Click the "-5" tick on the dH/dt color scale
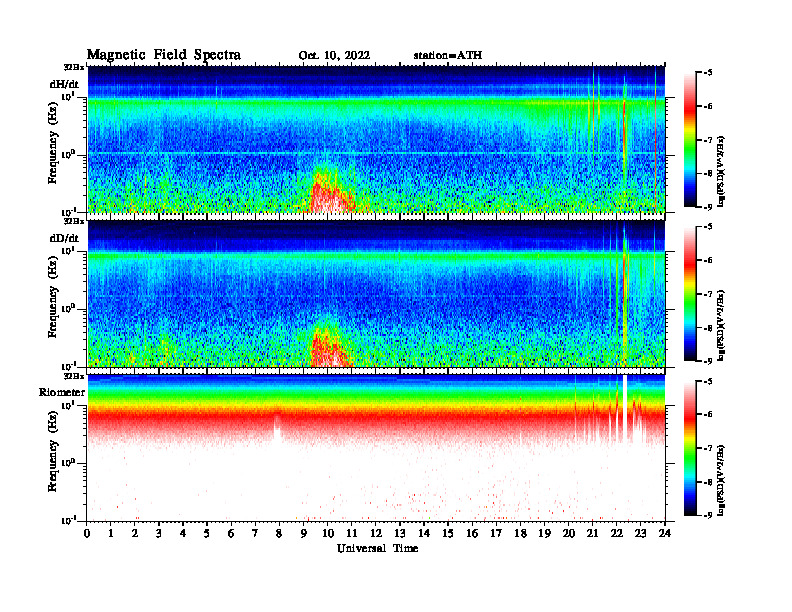Image resolution: width=792 pixels, height=612 pixels. pos(707,73)
